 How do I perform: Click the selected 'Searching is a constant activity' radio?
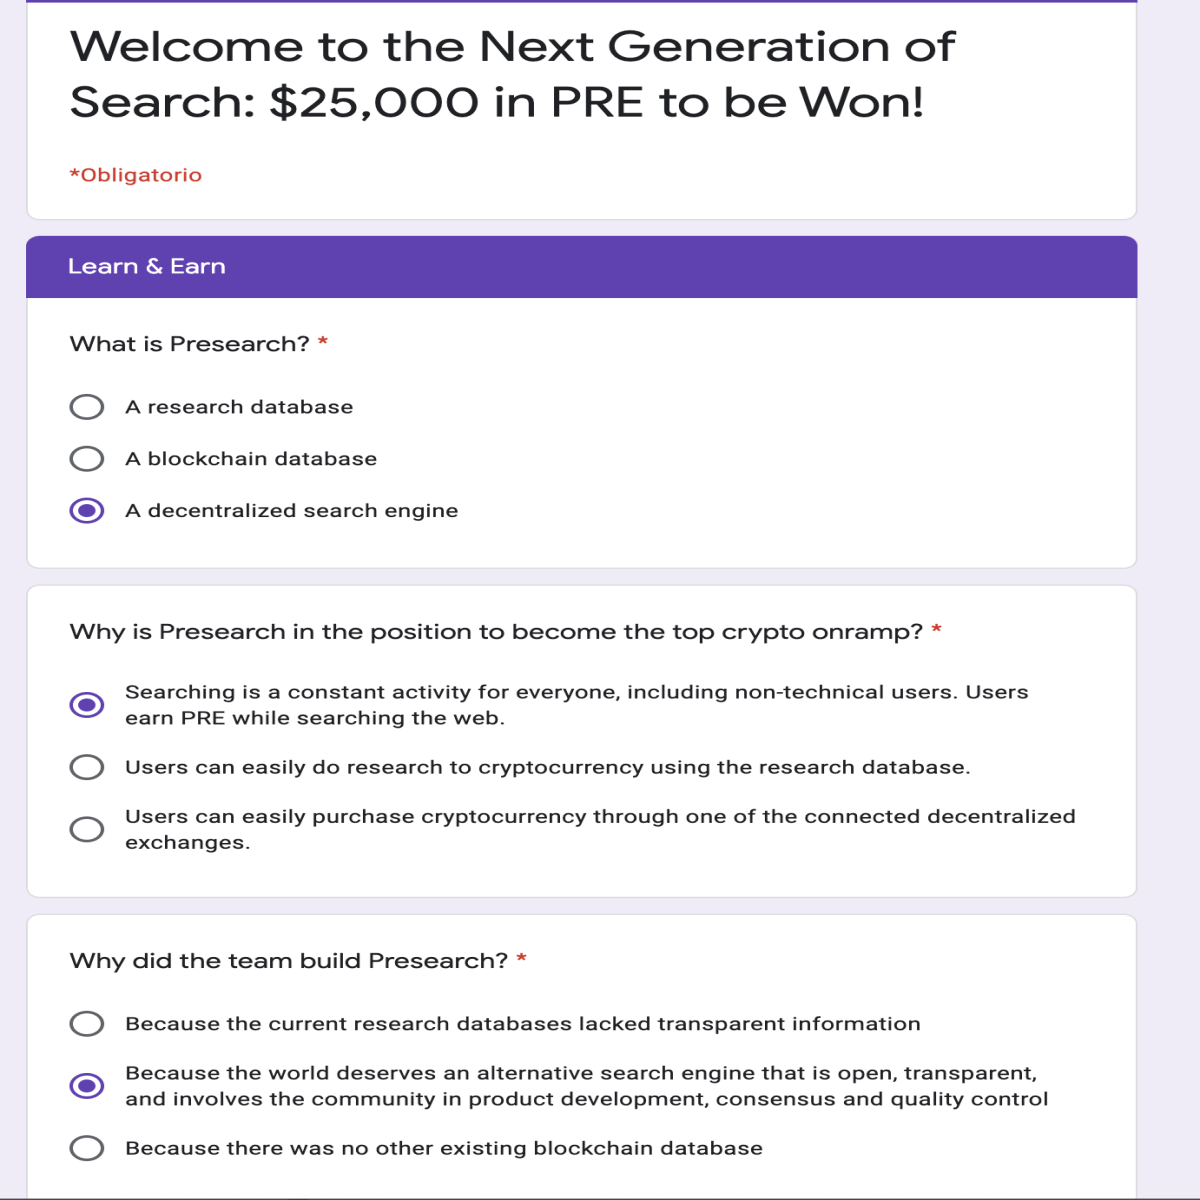point(87,705)
